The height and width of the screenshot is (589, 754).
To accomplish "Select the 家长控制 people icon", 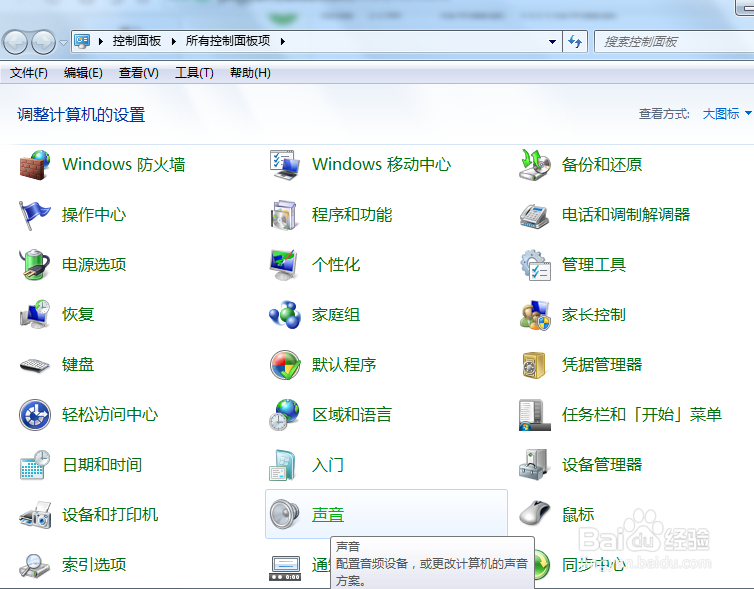I will (535, 314).
